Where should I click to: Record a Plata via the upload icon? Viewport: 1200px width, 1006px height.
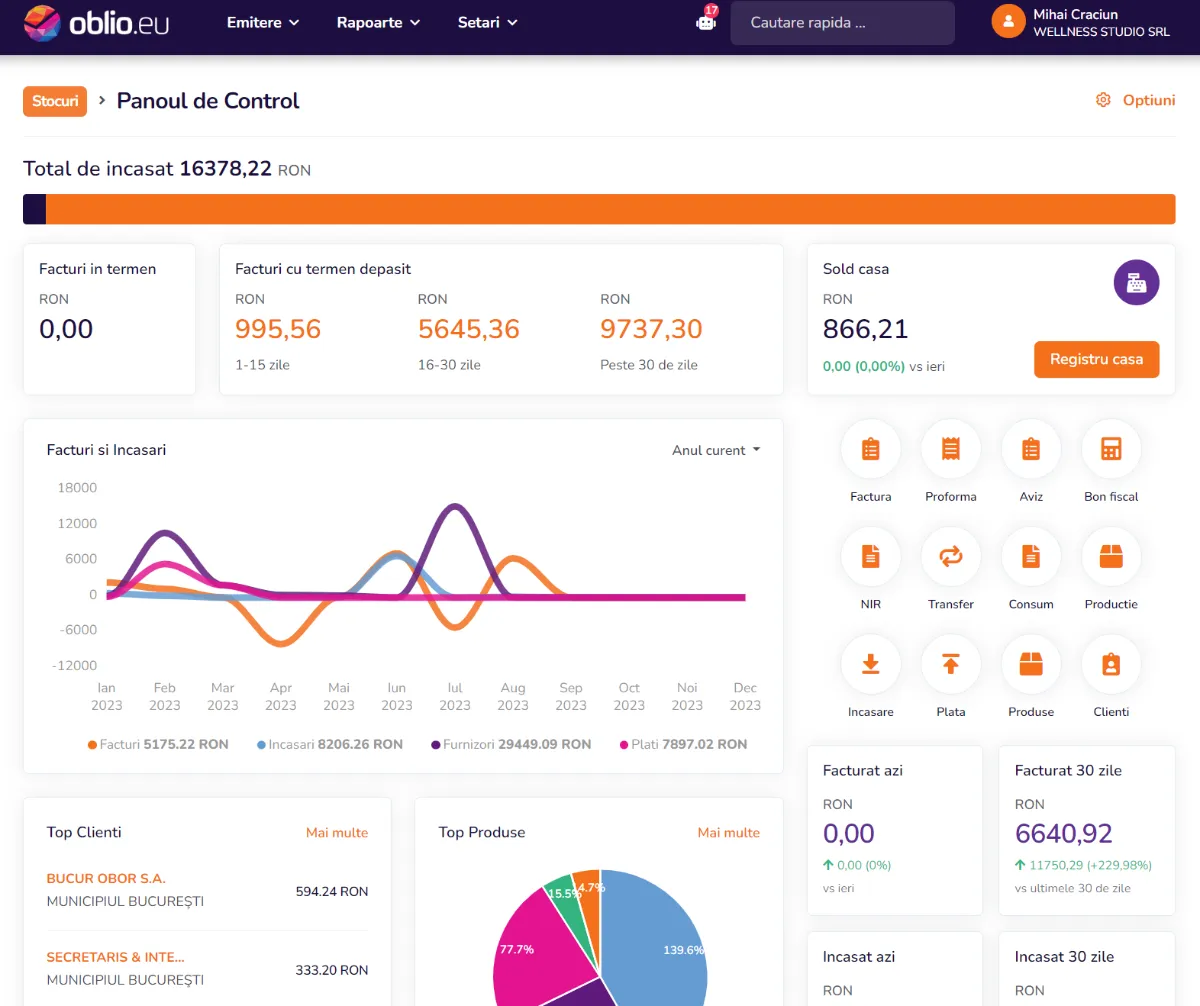951,665
